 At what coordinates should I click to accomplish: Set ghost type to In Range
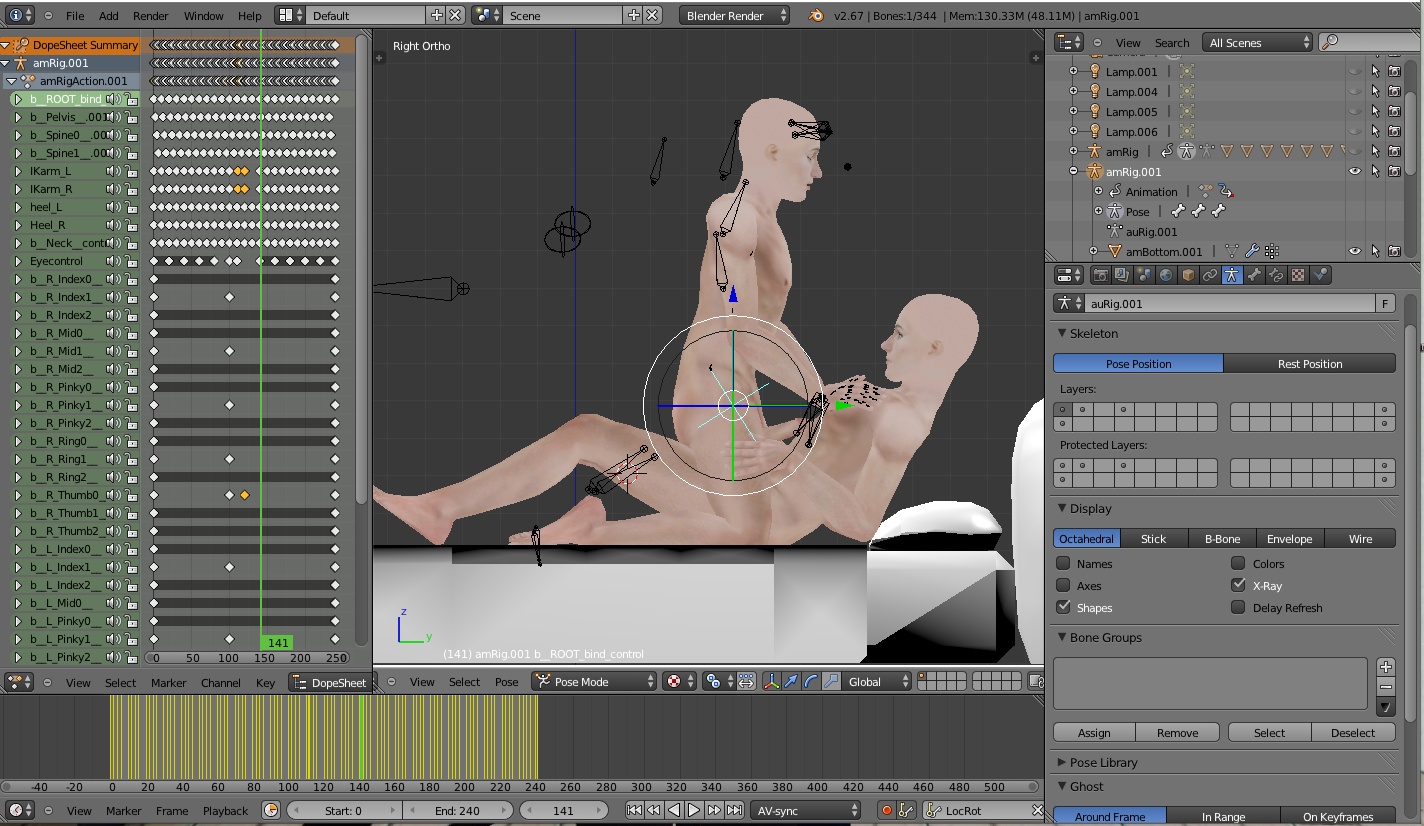(x=1223, y=816)
